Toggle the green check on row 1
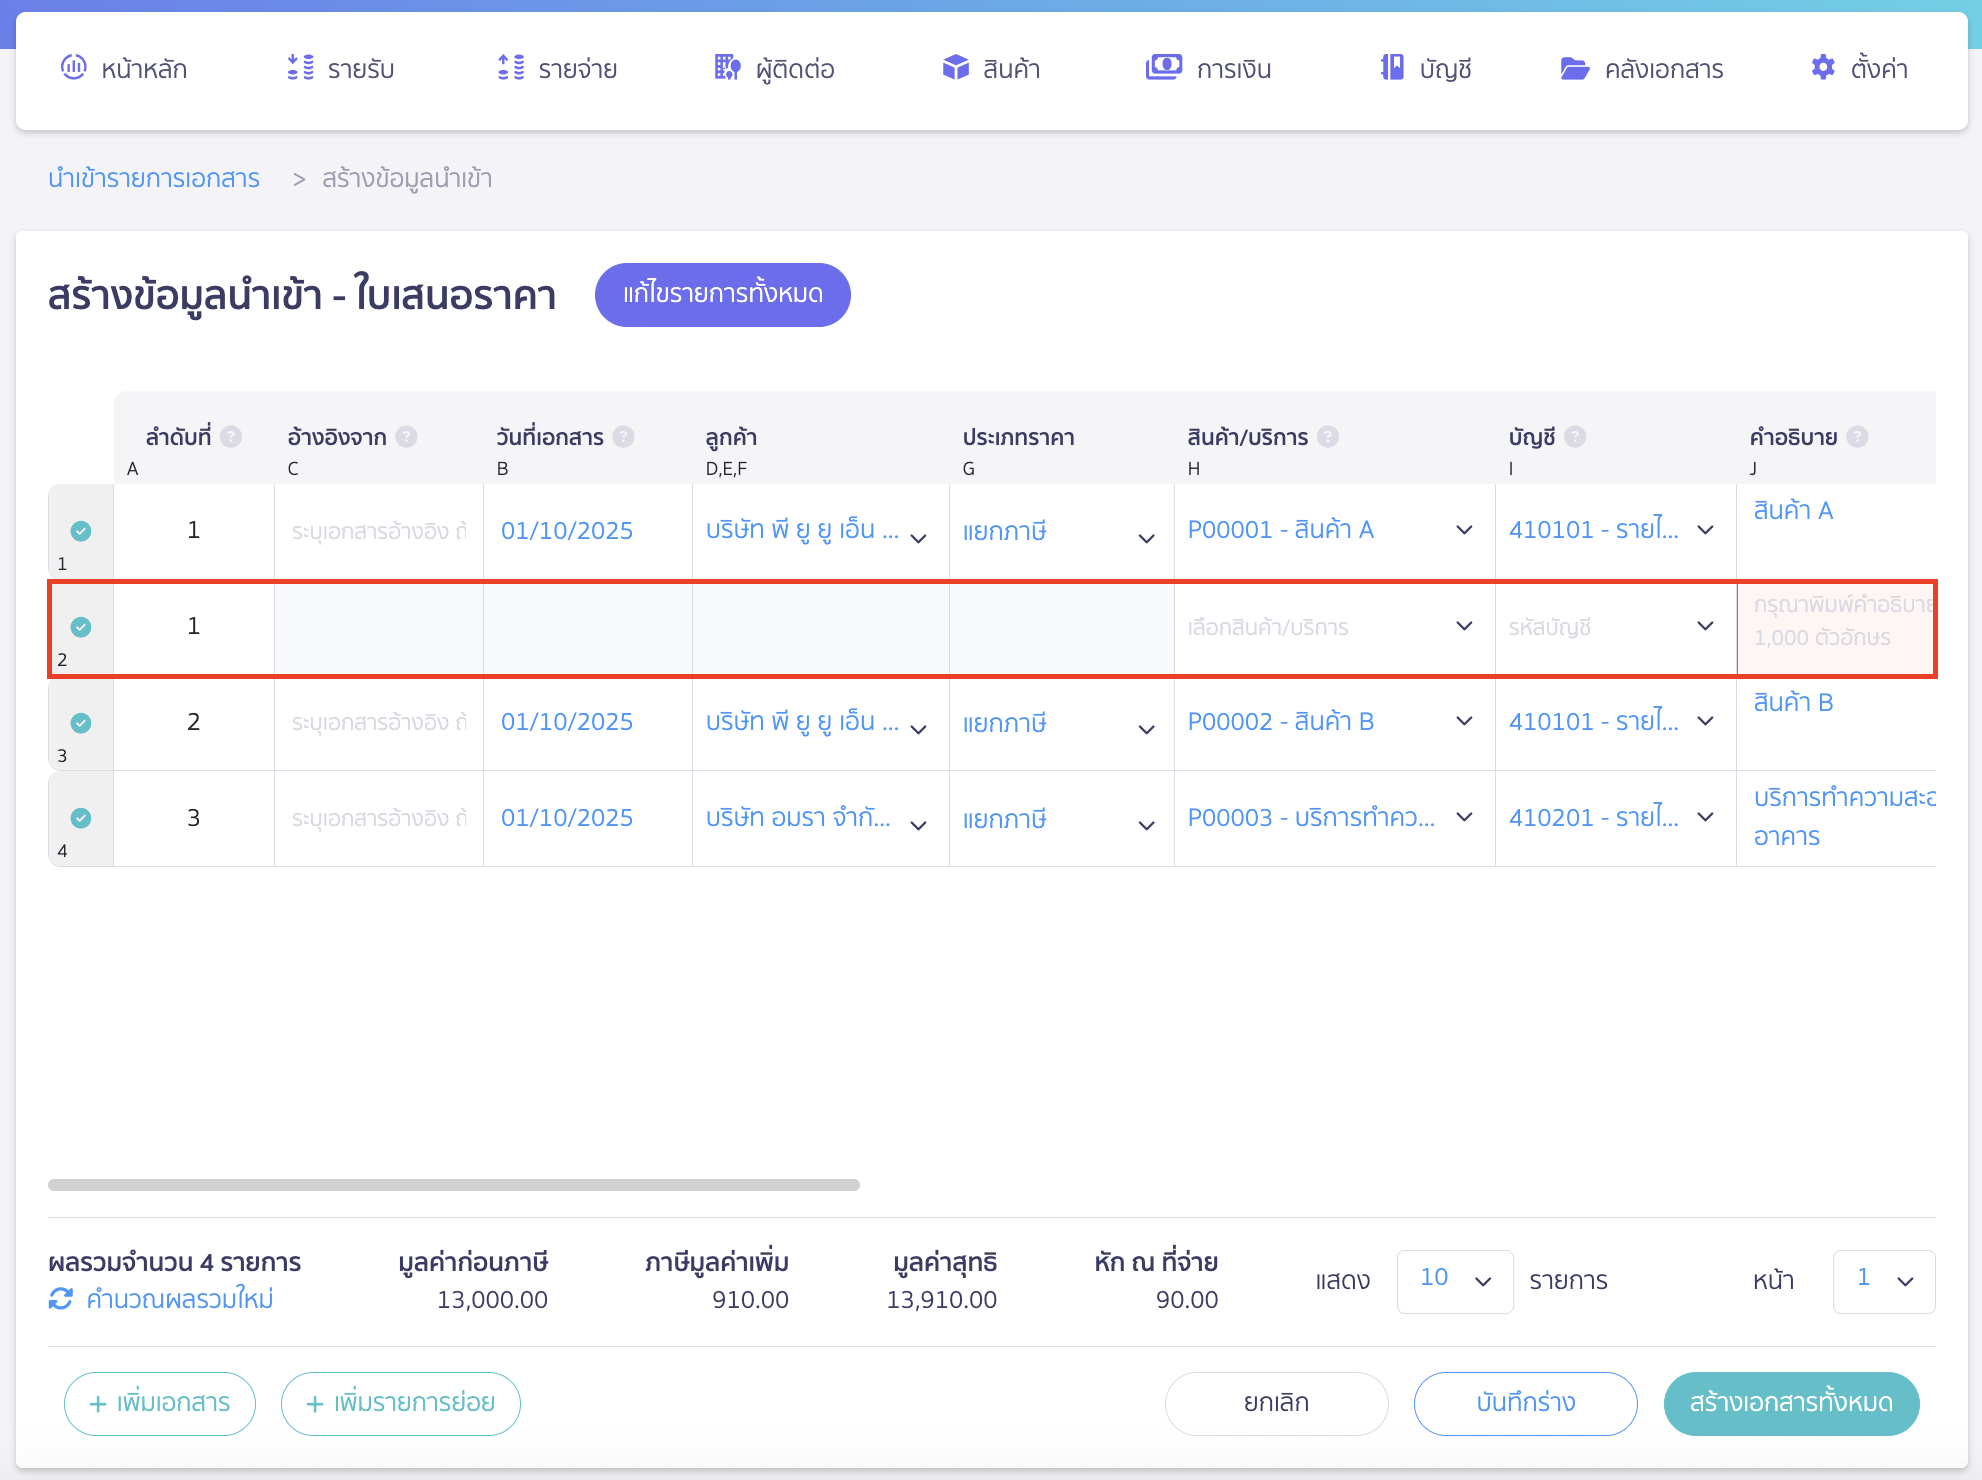This screenshot has width=1982, height=1480. click(81, 531)
